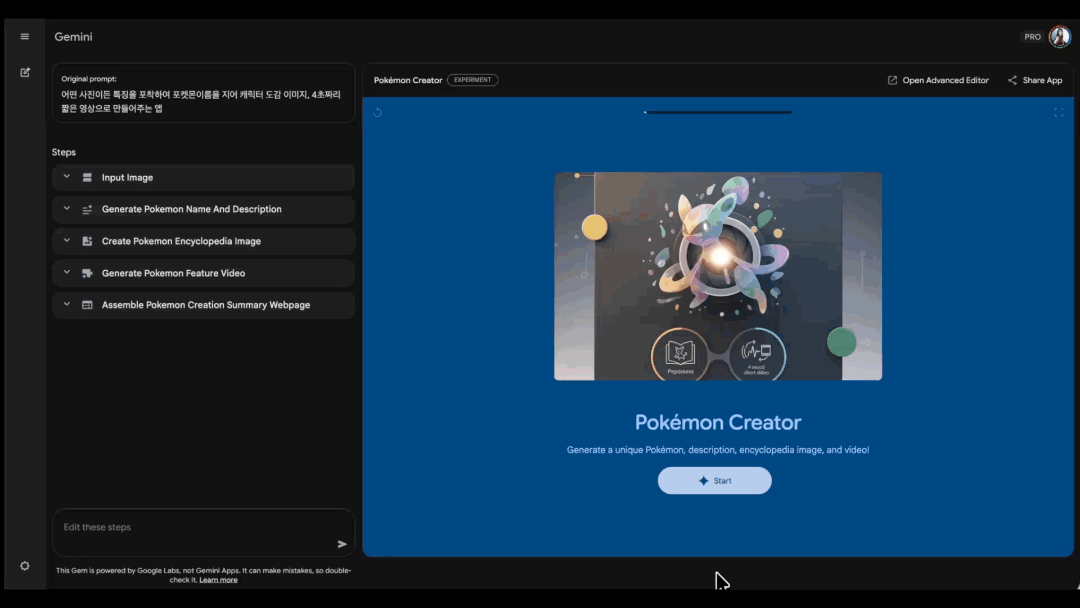This screenshot has width=1080, height=608.
Task: Expand Generate Pokemon Name And Description chevron
Action: tap(67, 209)
